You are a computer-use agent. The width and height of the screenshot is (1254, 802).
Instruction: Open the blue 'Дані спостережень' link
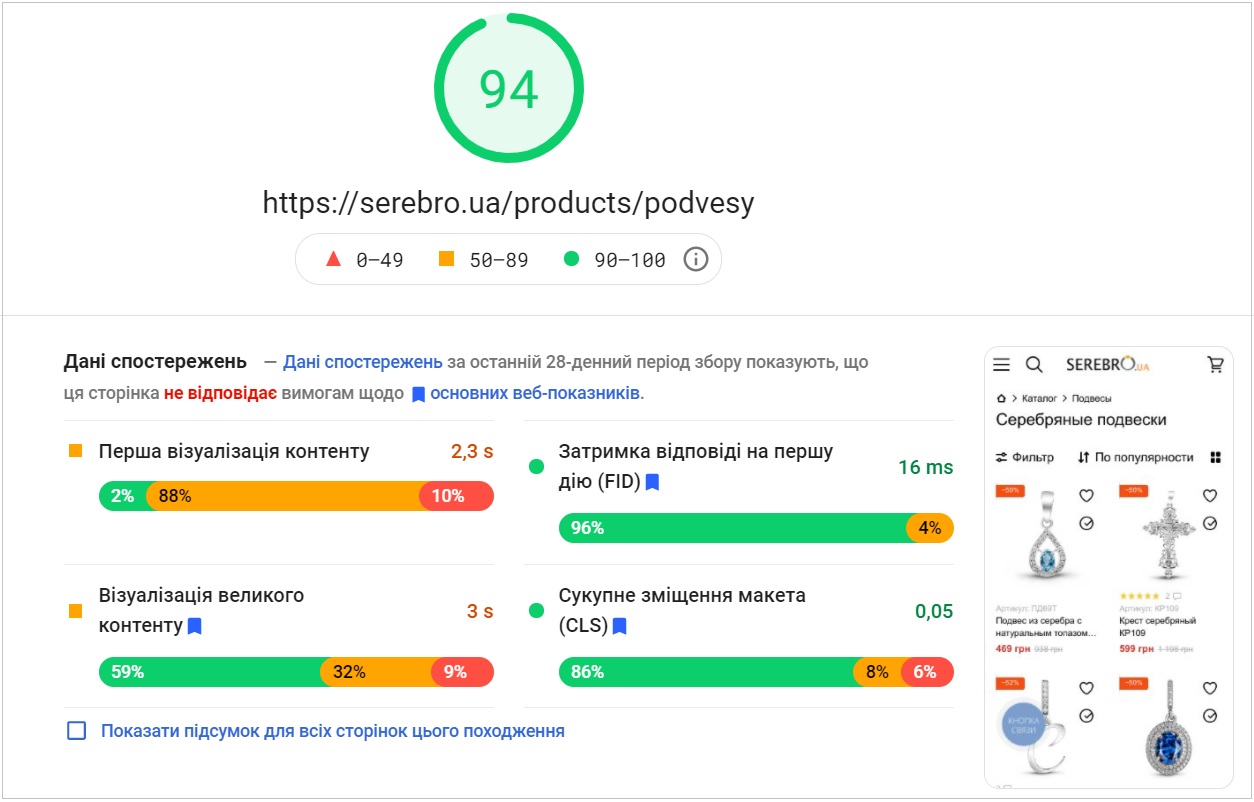click(x=362, y=362)
